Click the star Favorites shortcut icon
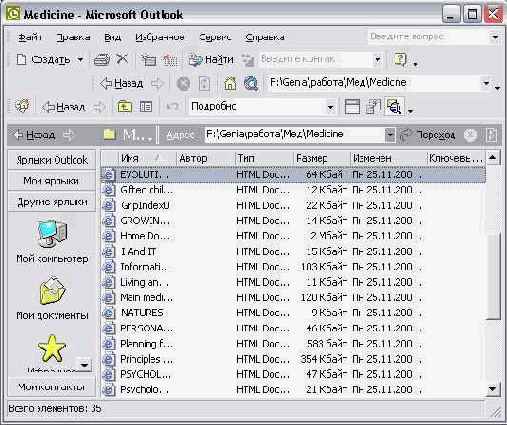The width and height of the screenshot is (507, 425). [x=52, y=349]
